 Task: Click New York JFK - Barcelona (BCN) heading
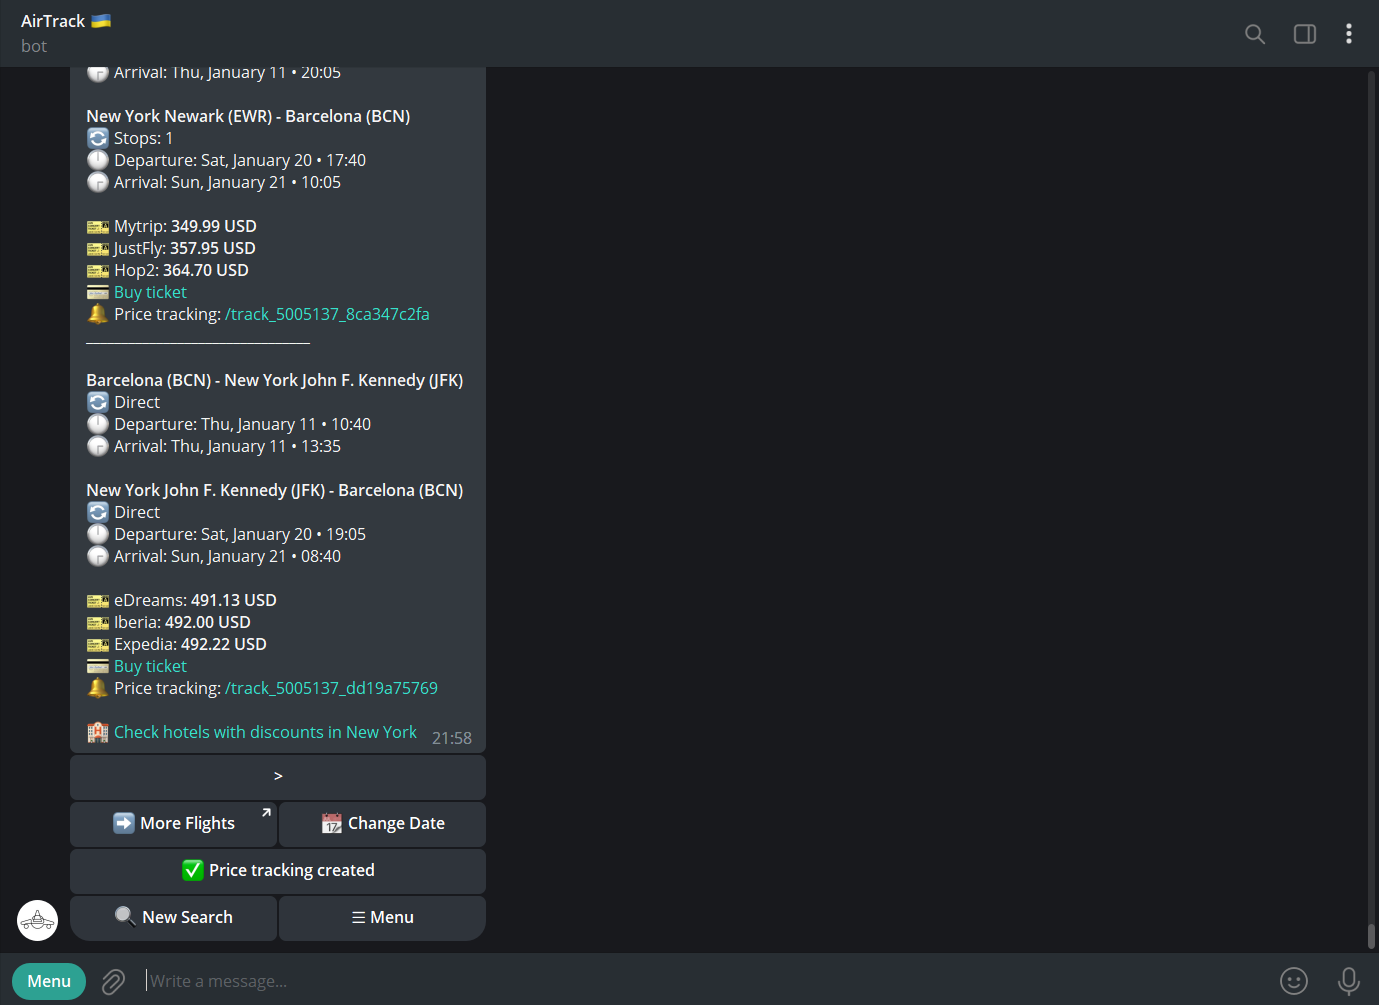[275, 490]
